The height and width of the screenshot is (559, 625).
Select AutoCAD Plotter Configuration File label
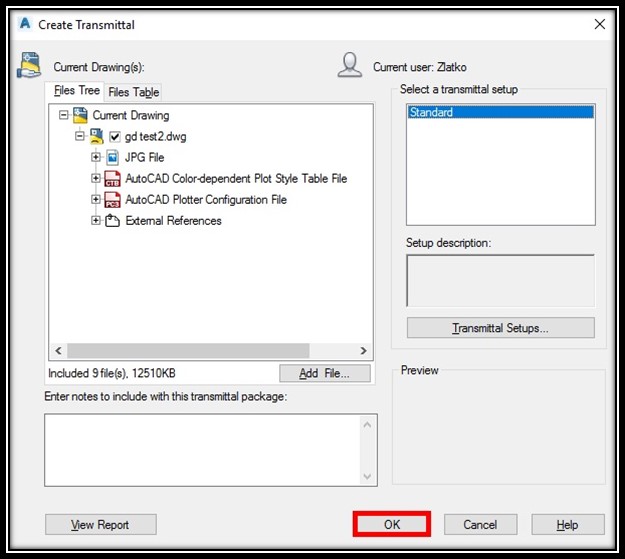coord(206,200)
